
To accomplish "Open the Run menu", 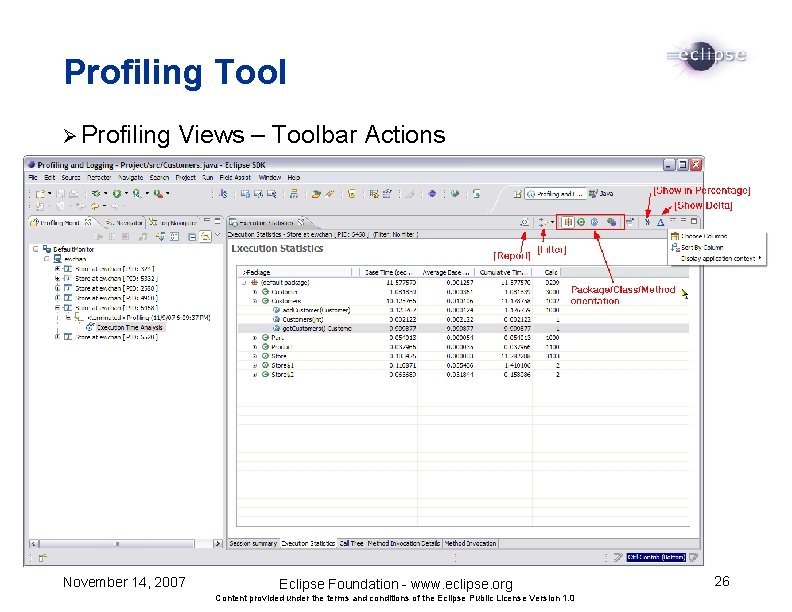I will [208, 178].
